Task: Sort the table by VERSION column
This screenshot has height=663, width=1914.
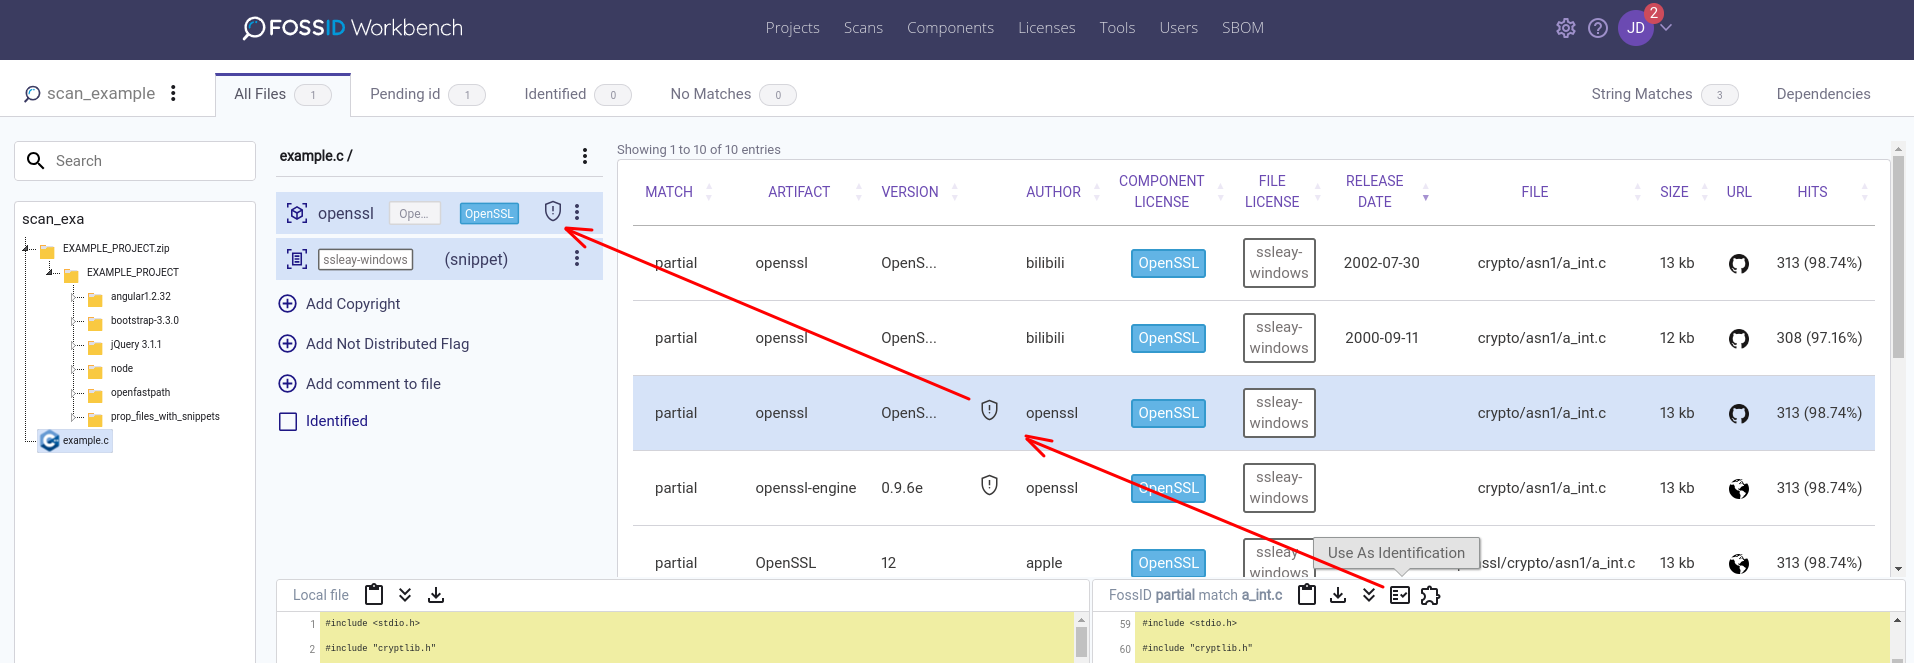Action: tap(910, 192)
